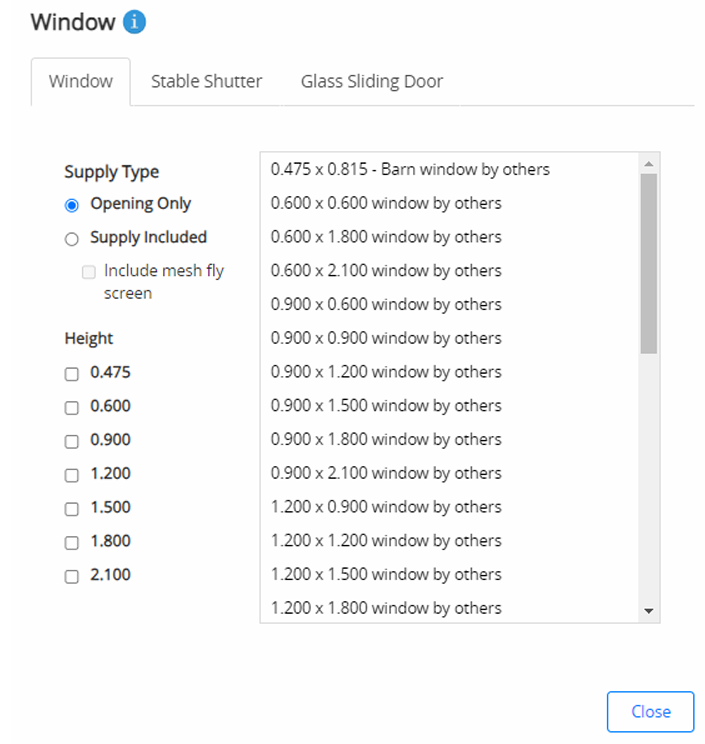Pick the 0.475 x 0.815 Barn window item

[x=410, y=169]
